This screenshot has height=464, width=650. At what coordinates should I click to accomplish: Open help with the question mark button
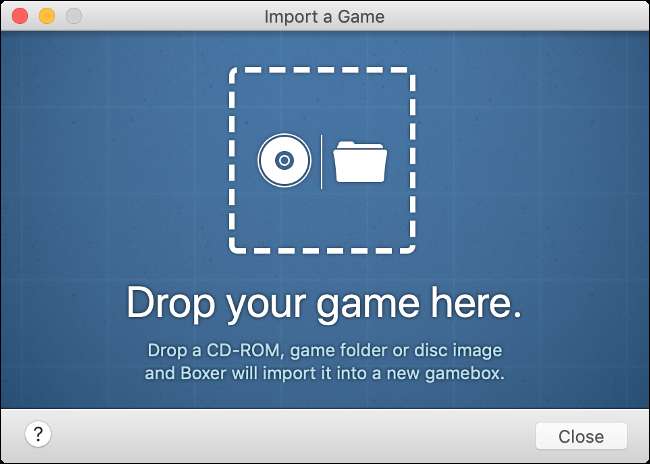tap(38, 435)
